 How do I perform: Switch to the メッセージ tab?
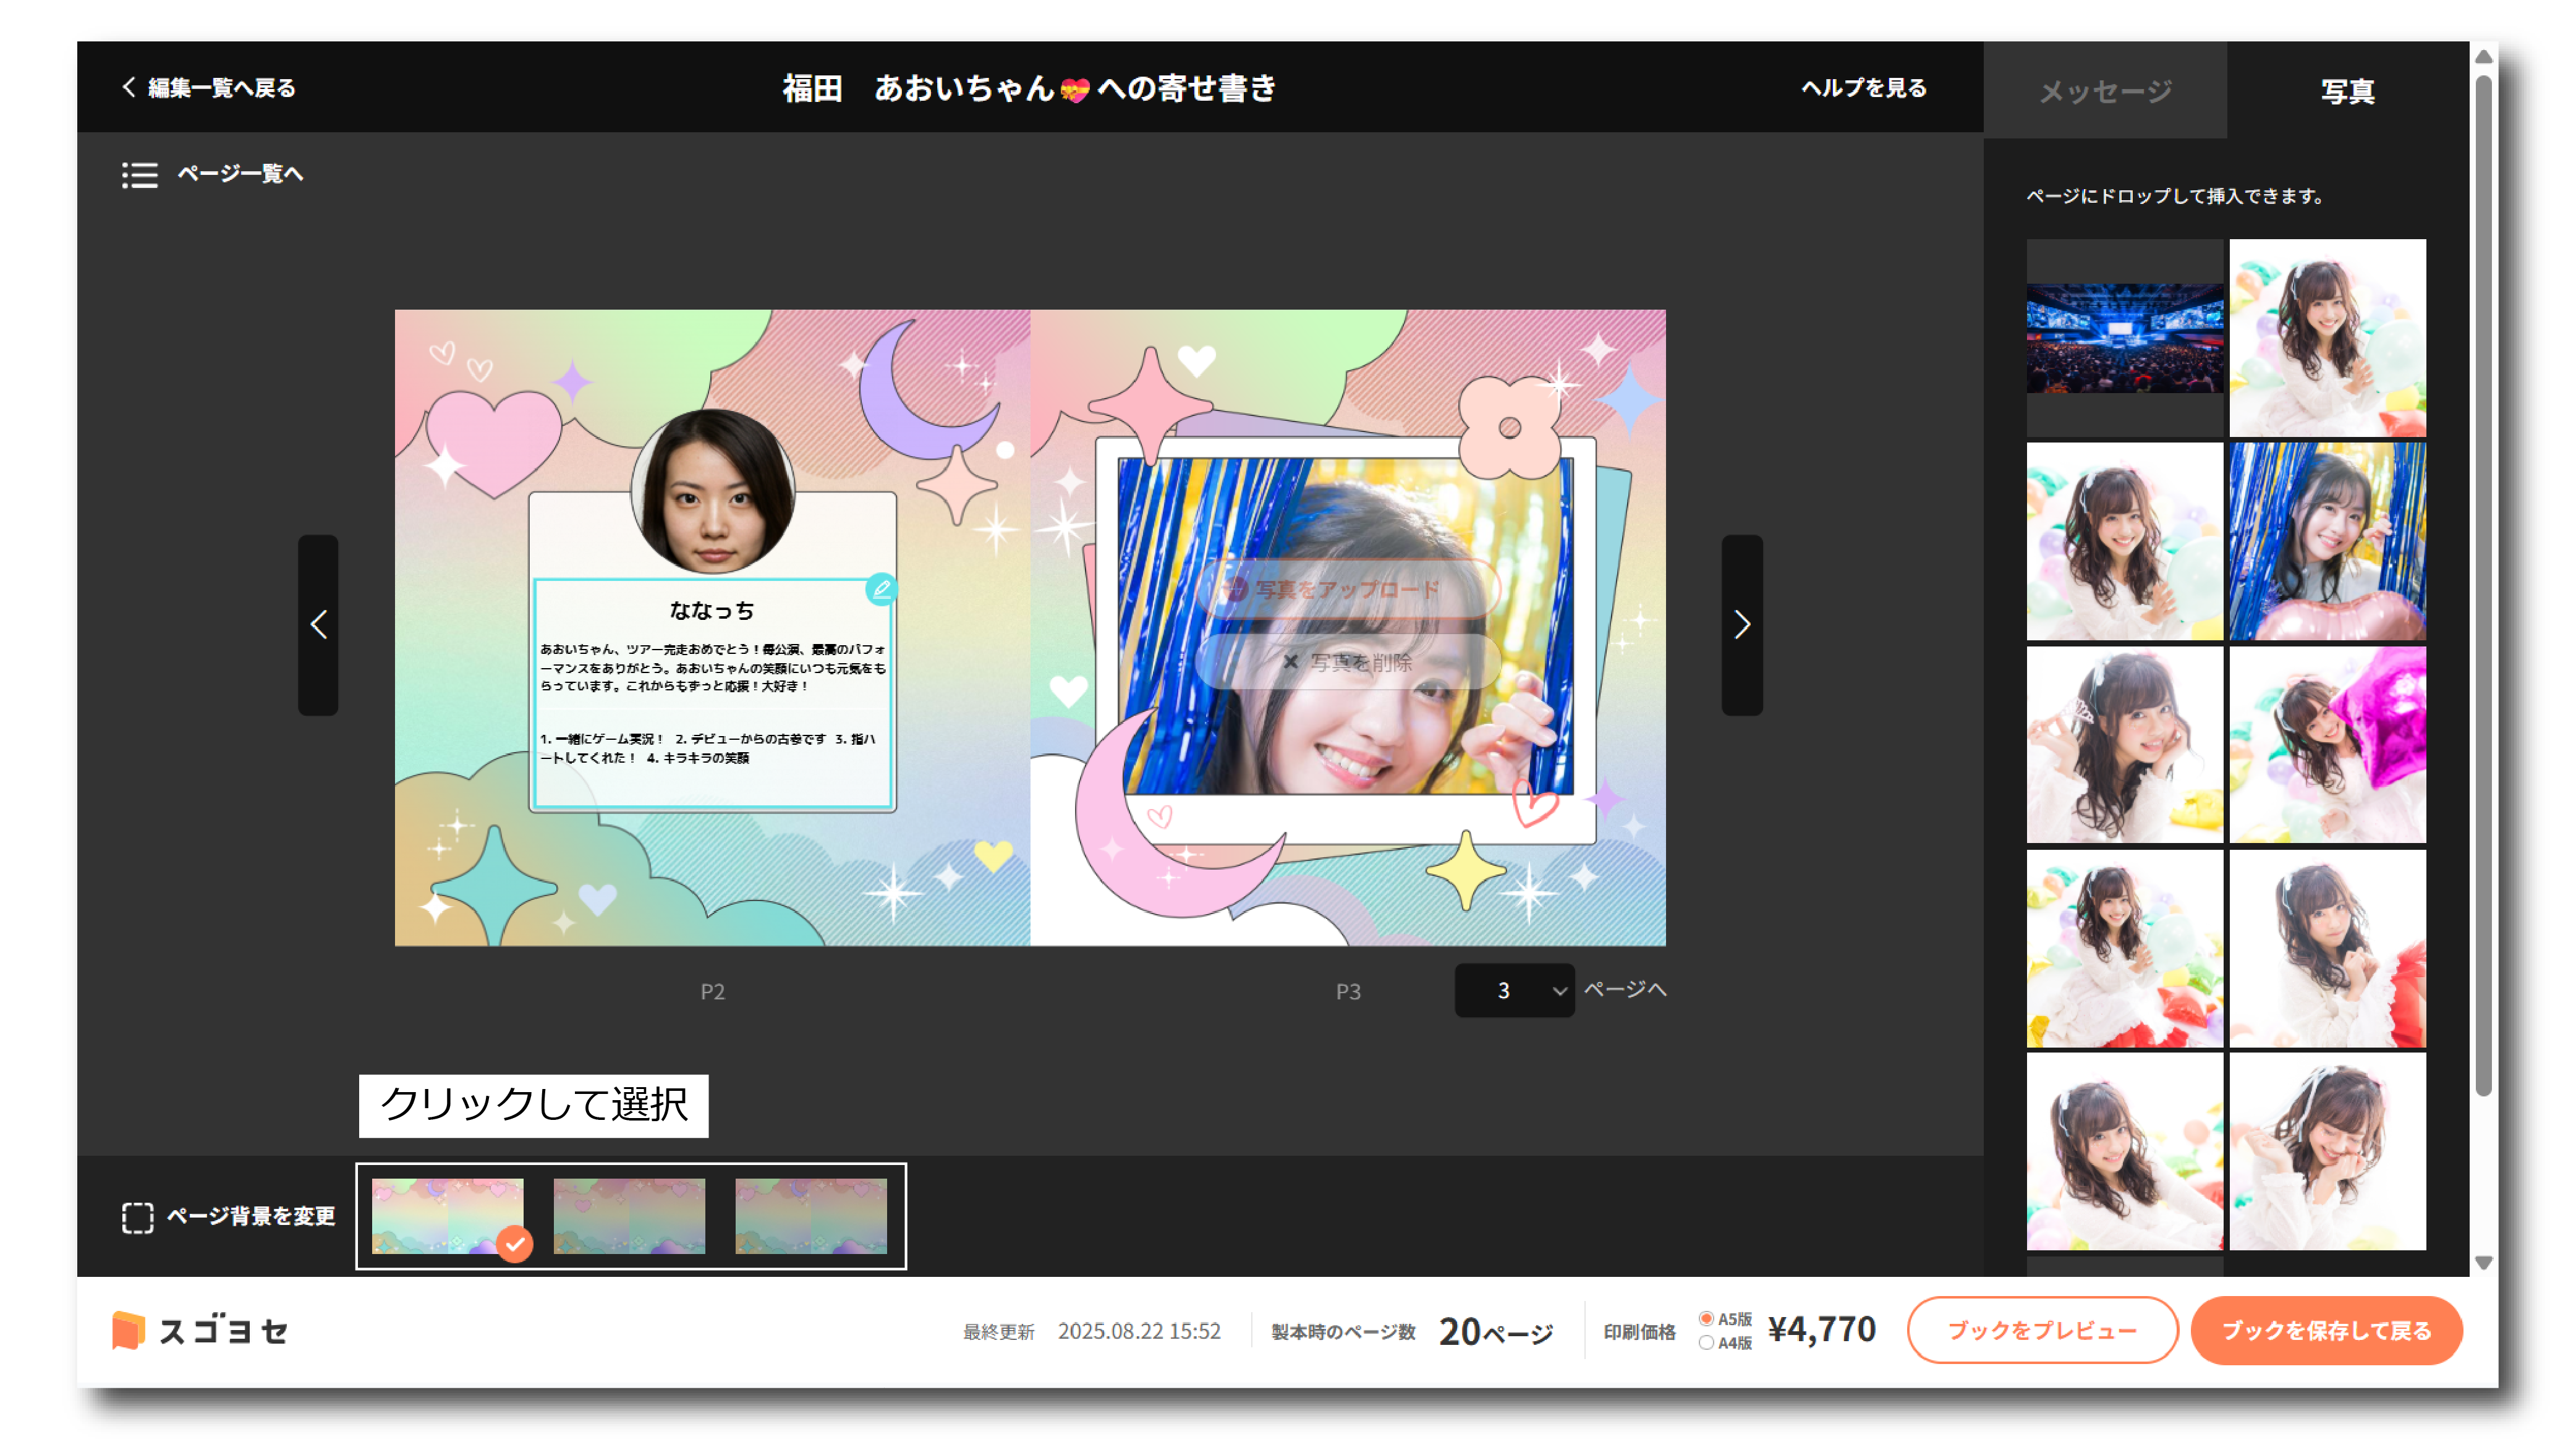[x=2105, y=91]
